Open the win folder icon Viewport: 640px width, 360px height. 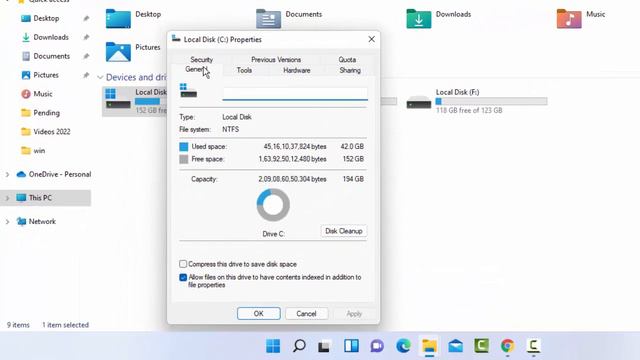point(26,151)
